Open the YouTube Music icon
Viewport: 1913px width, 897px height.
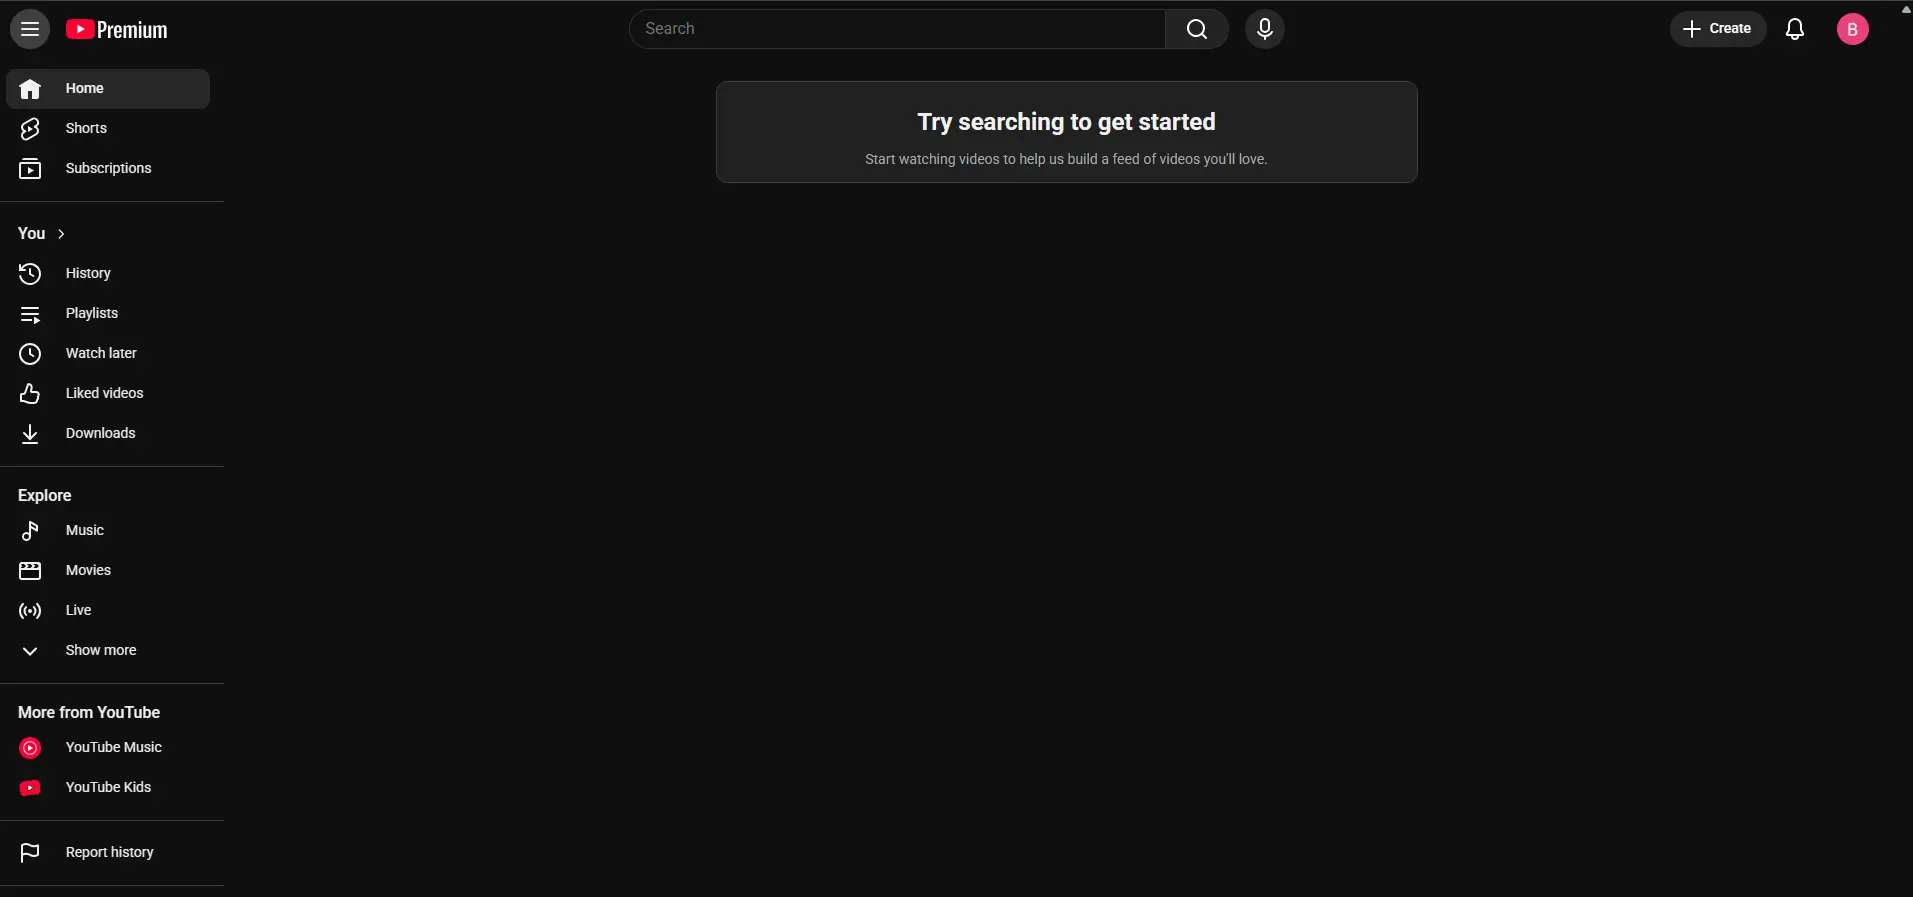(x=30, y=748)
